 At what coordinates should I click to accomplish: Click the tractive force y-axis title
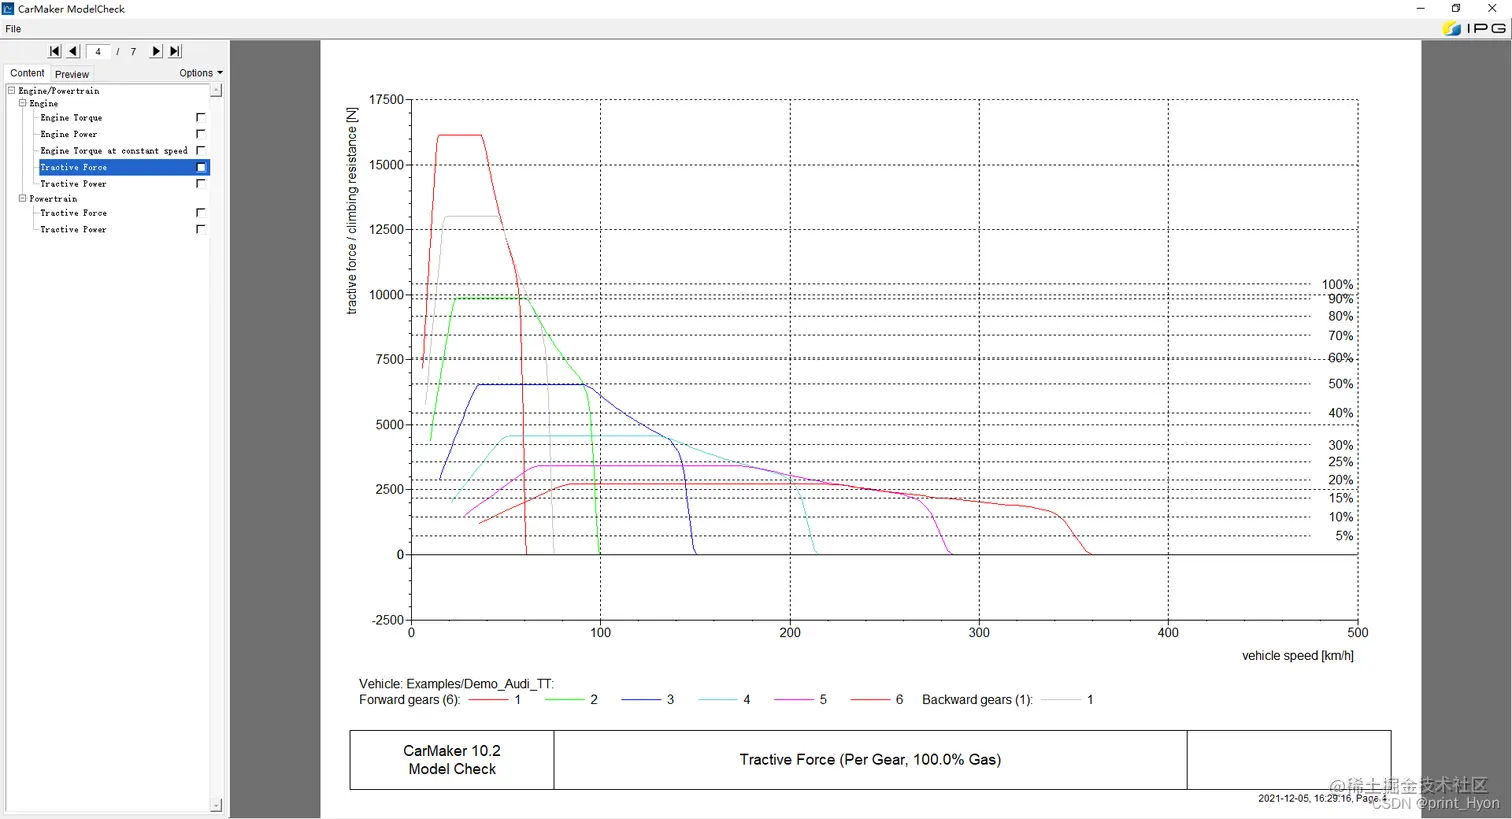352,211
